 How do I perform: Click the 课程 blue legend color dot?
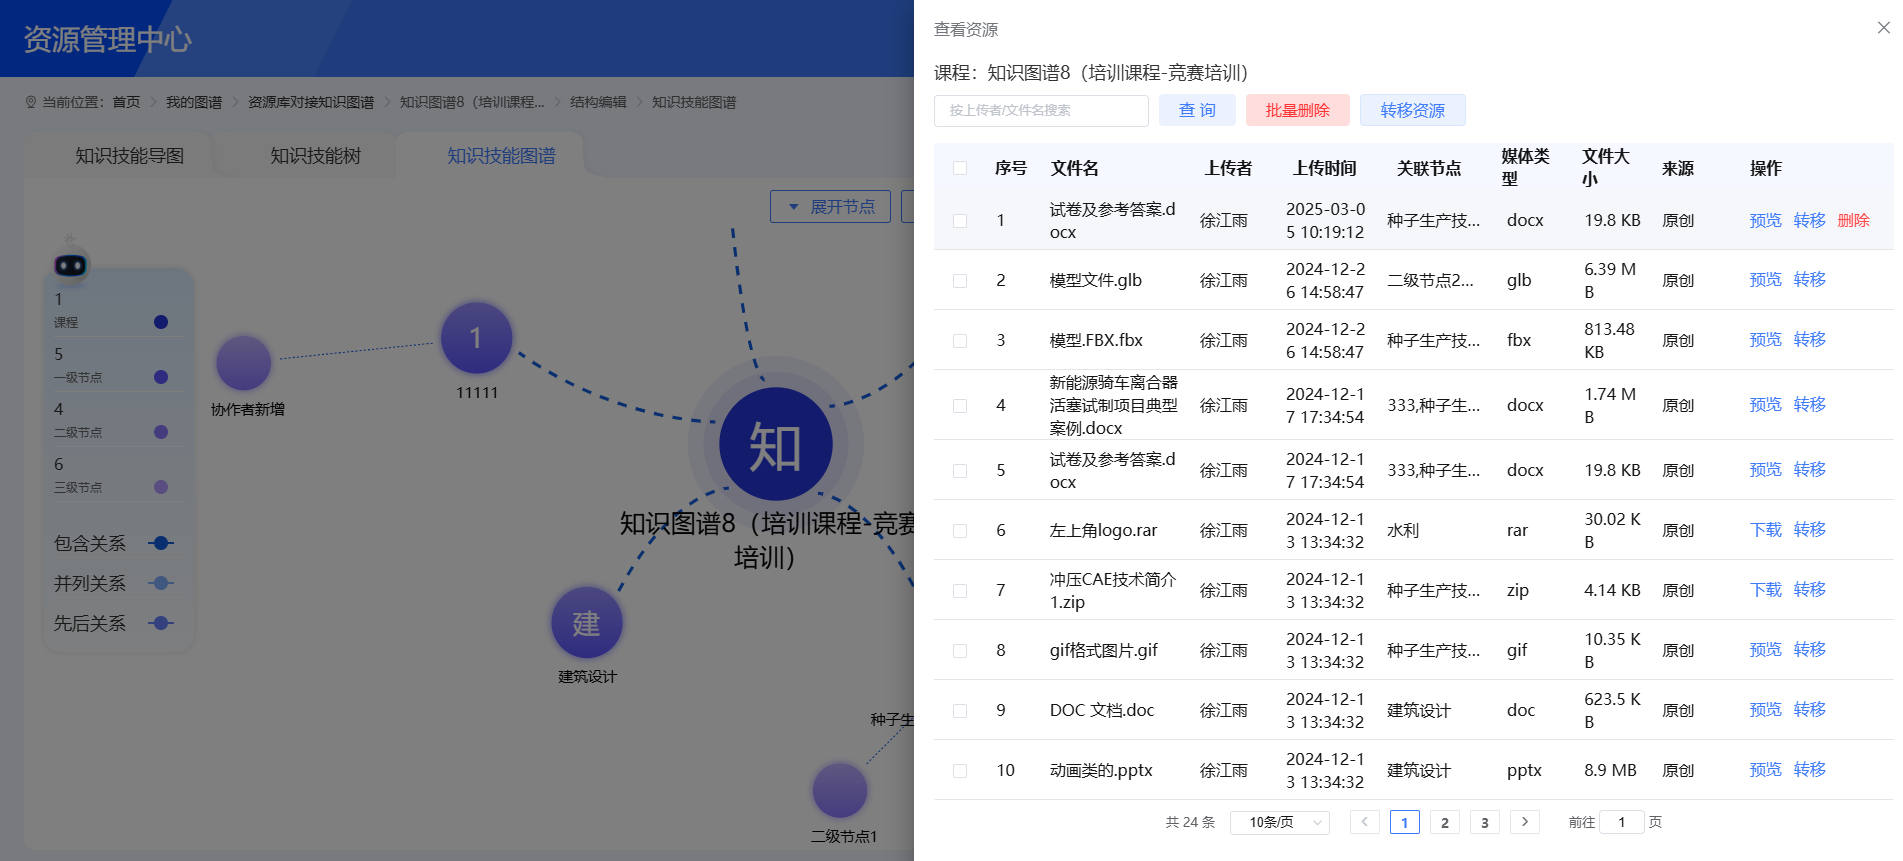click(161, 322)
